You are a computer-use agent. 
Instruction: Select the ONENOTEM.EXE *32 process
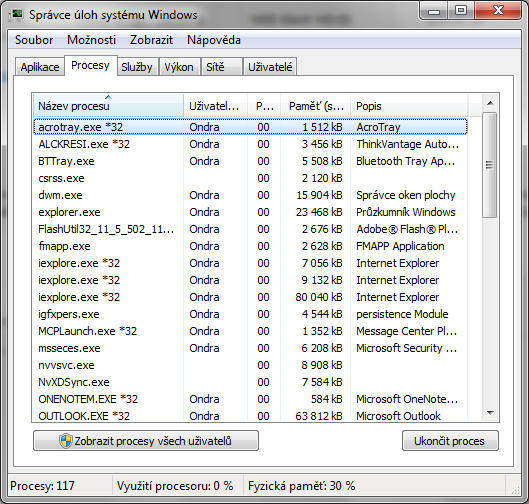click(250, 399)
